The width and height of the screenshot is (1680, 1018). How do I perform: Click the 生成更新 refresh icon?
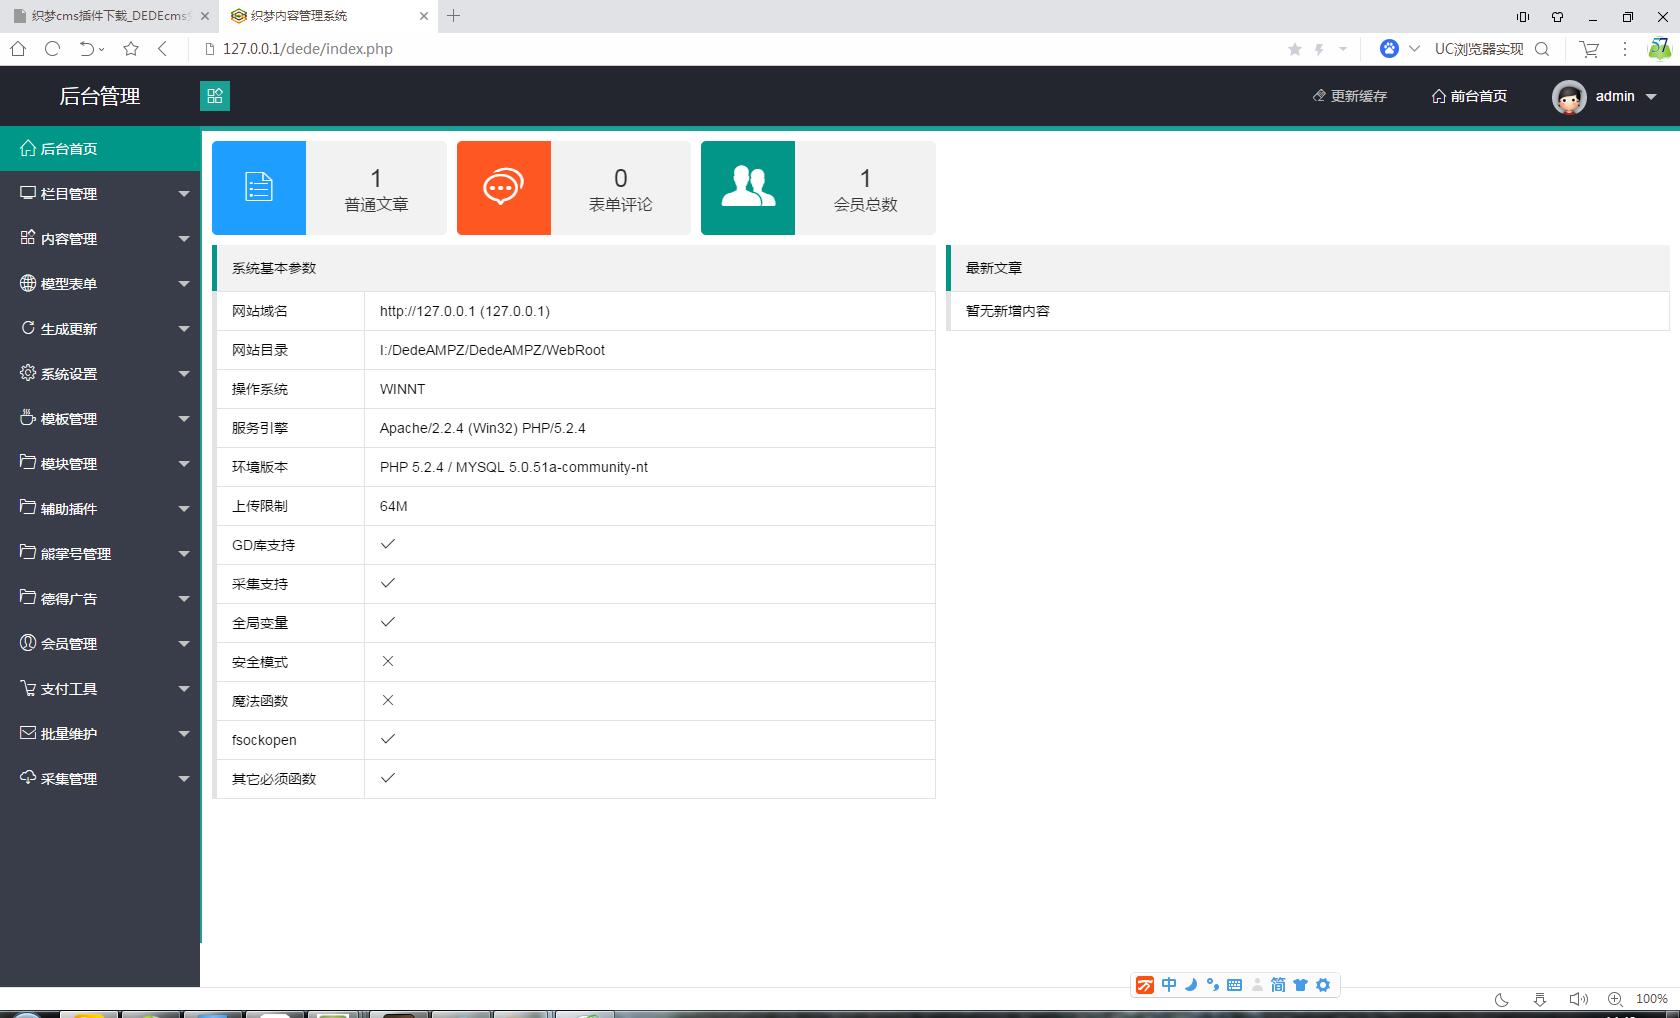[x=28, y=328]
